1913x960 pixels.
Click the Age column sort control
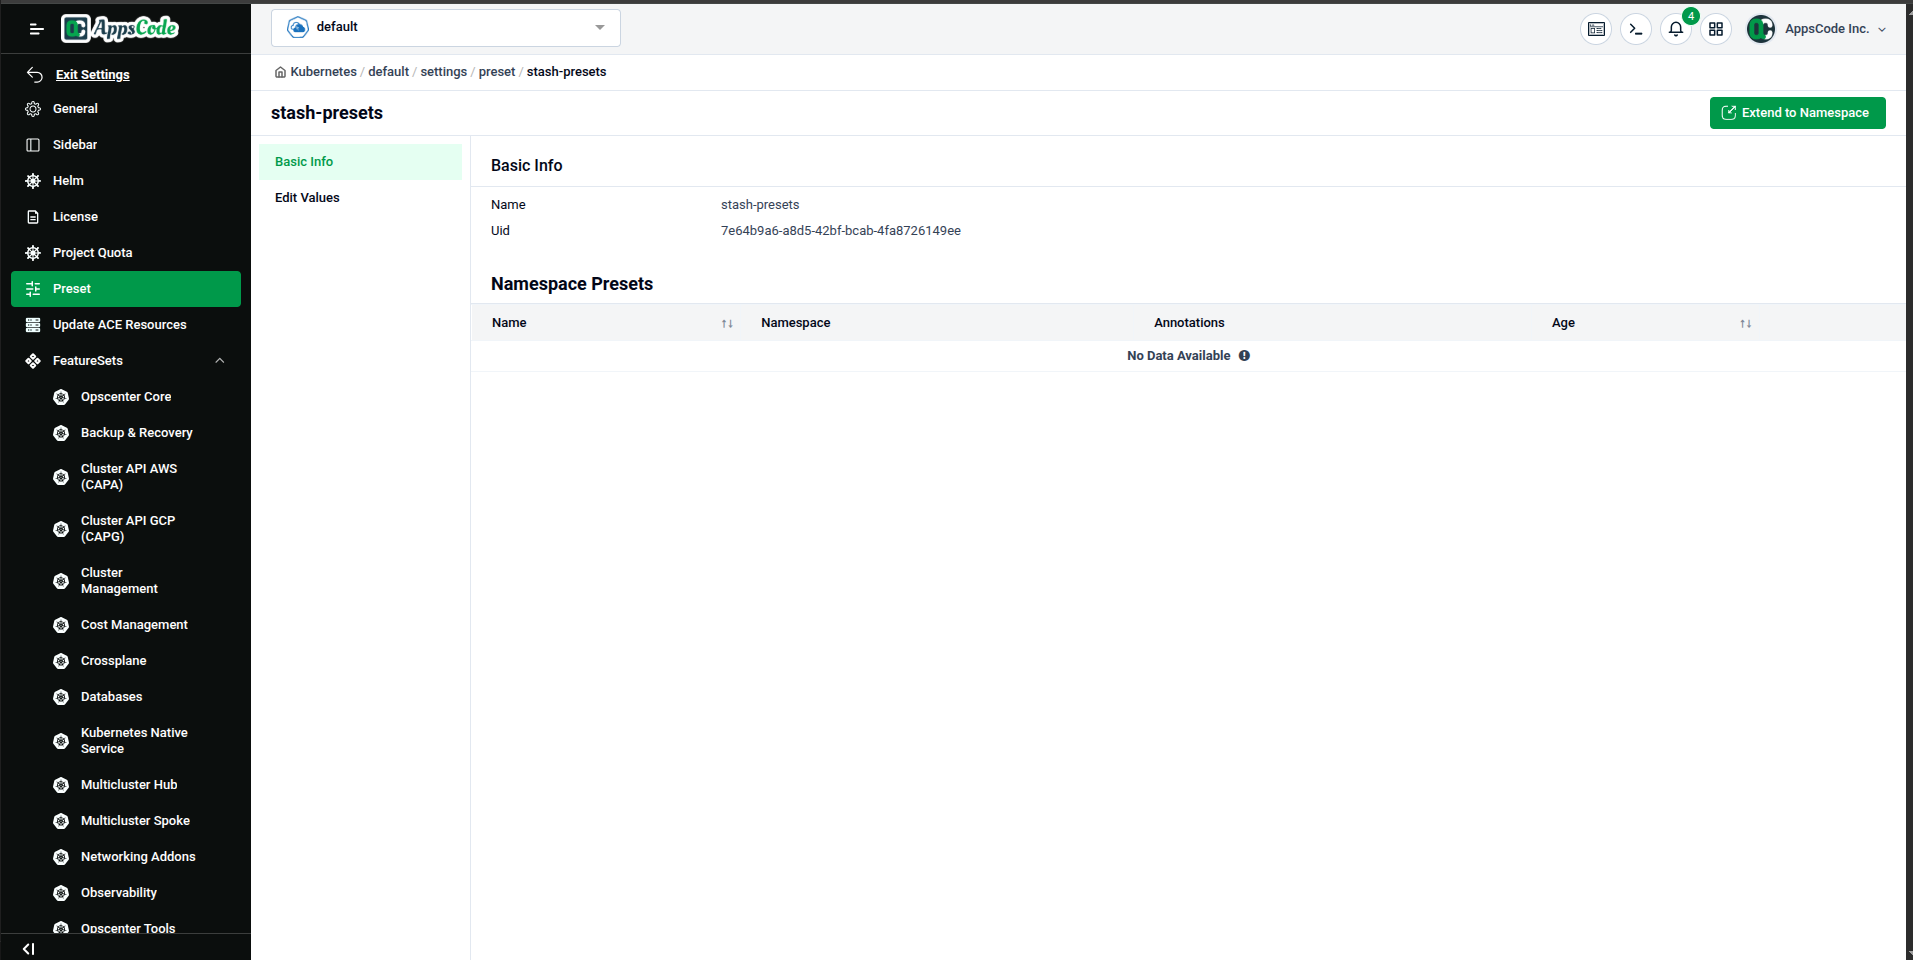pos(1746,323)
